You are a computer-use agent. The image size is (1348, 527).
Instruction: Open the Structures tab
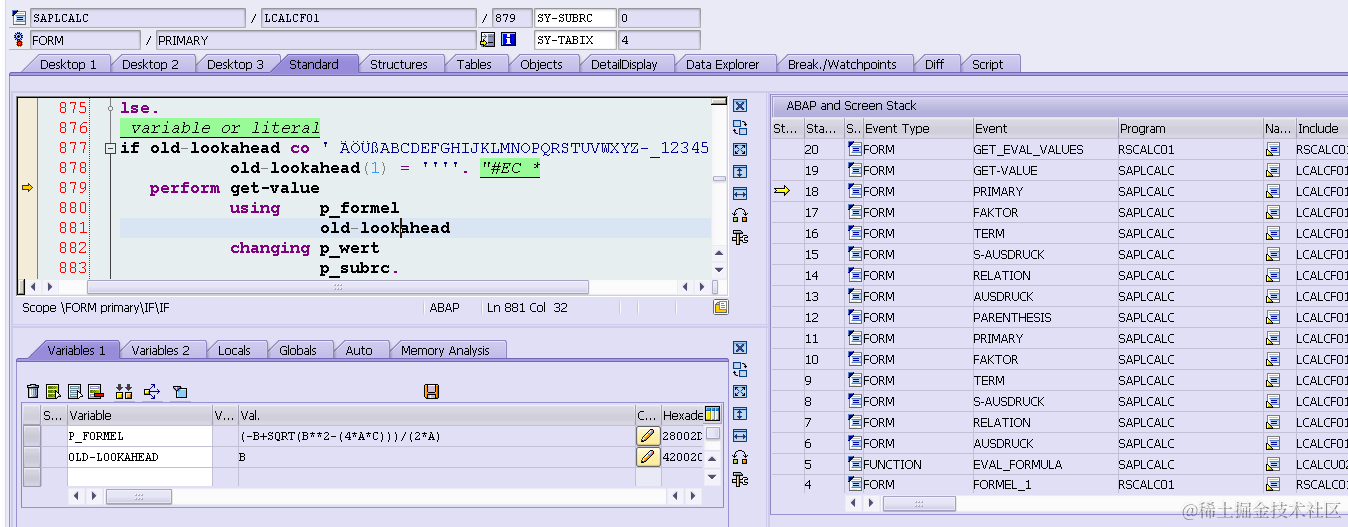[x=398, y=64]
